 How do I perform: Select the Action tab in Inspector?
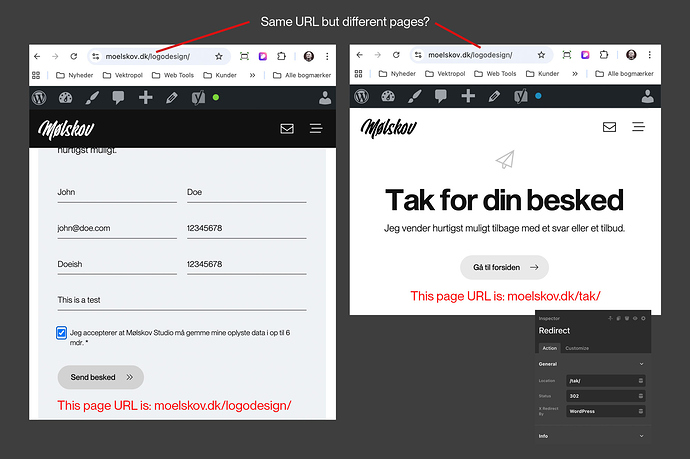coord(549,348)
